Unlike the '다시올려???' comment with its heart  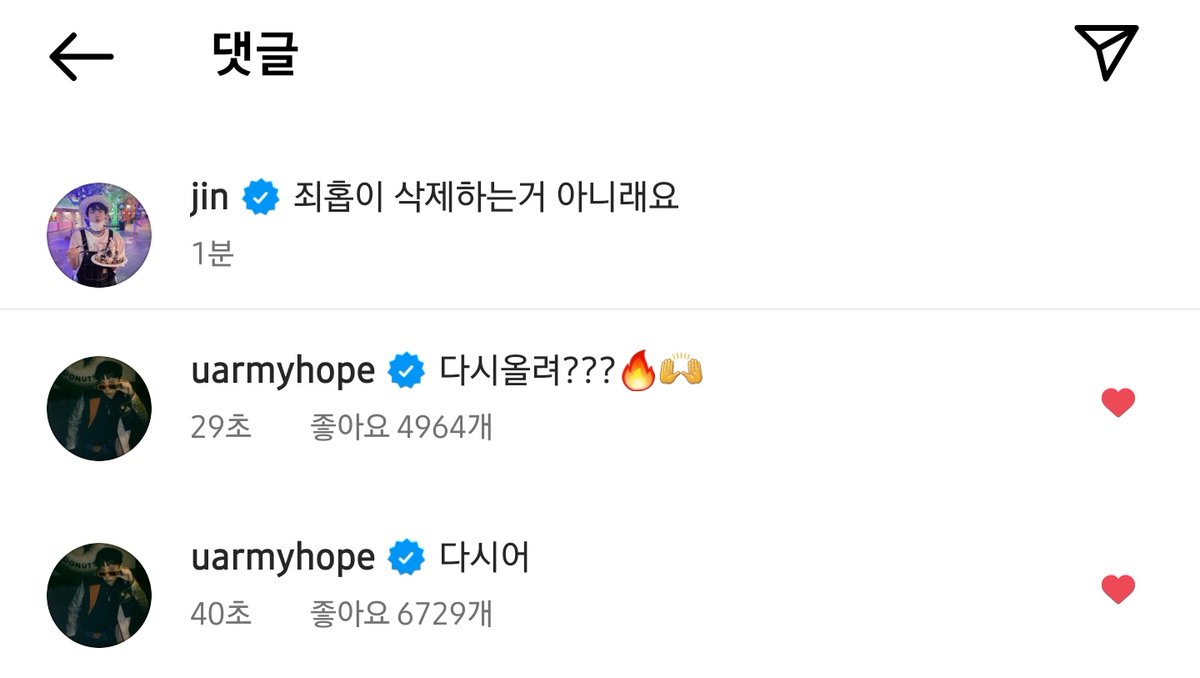point(1118,403)
